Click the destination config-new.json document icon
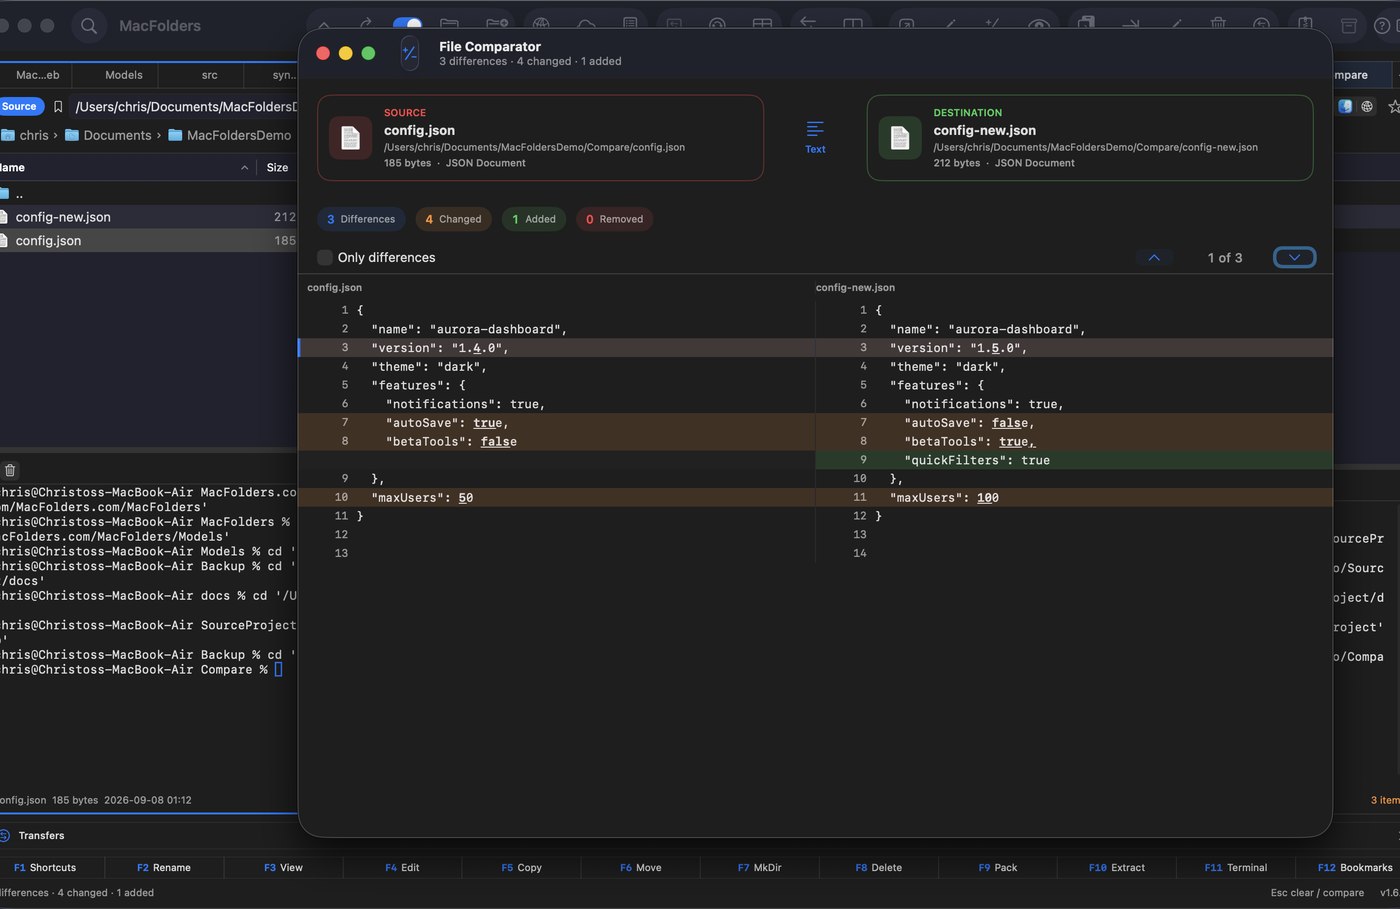This screenshot has width=1400, height=909. (x=900, y=138)
